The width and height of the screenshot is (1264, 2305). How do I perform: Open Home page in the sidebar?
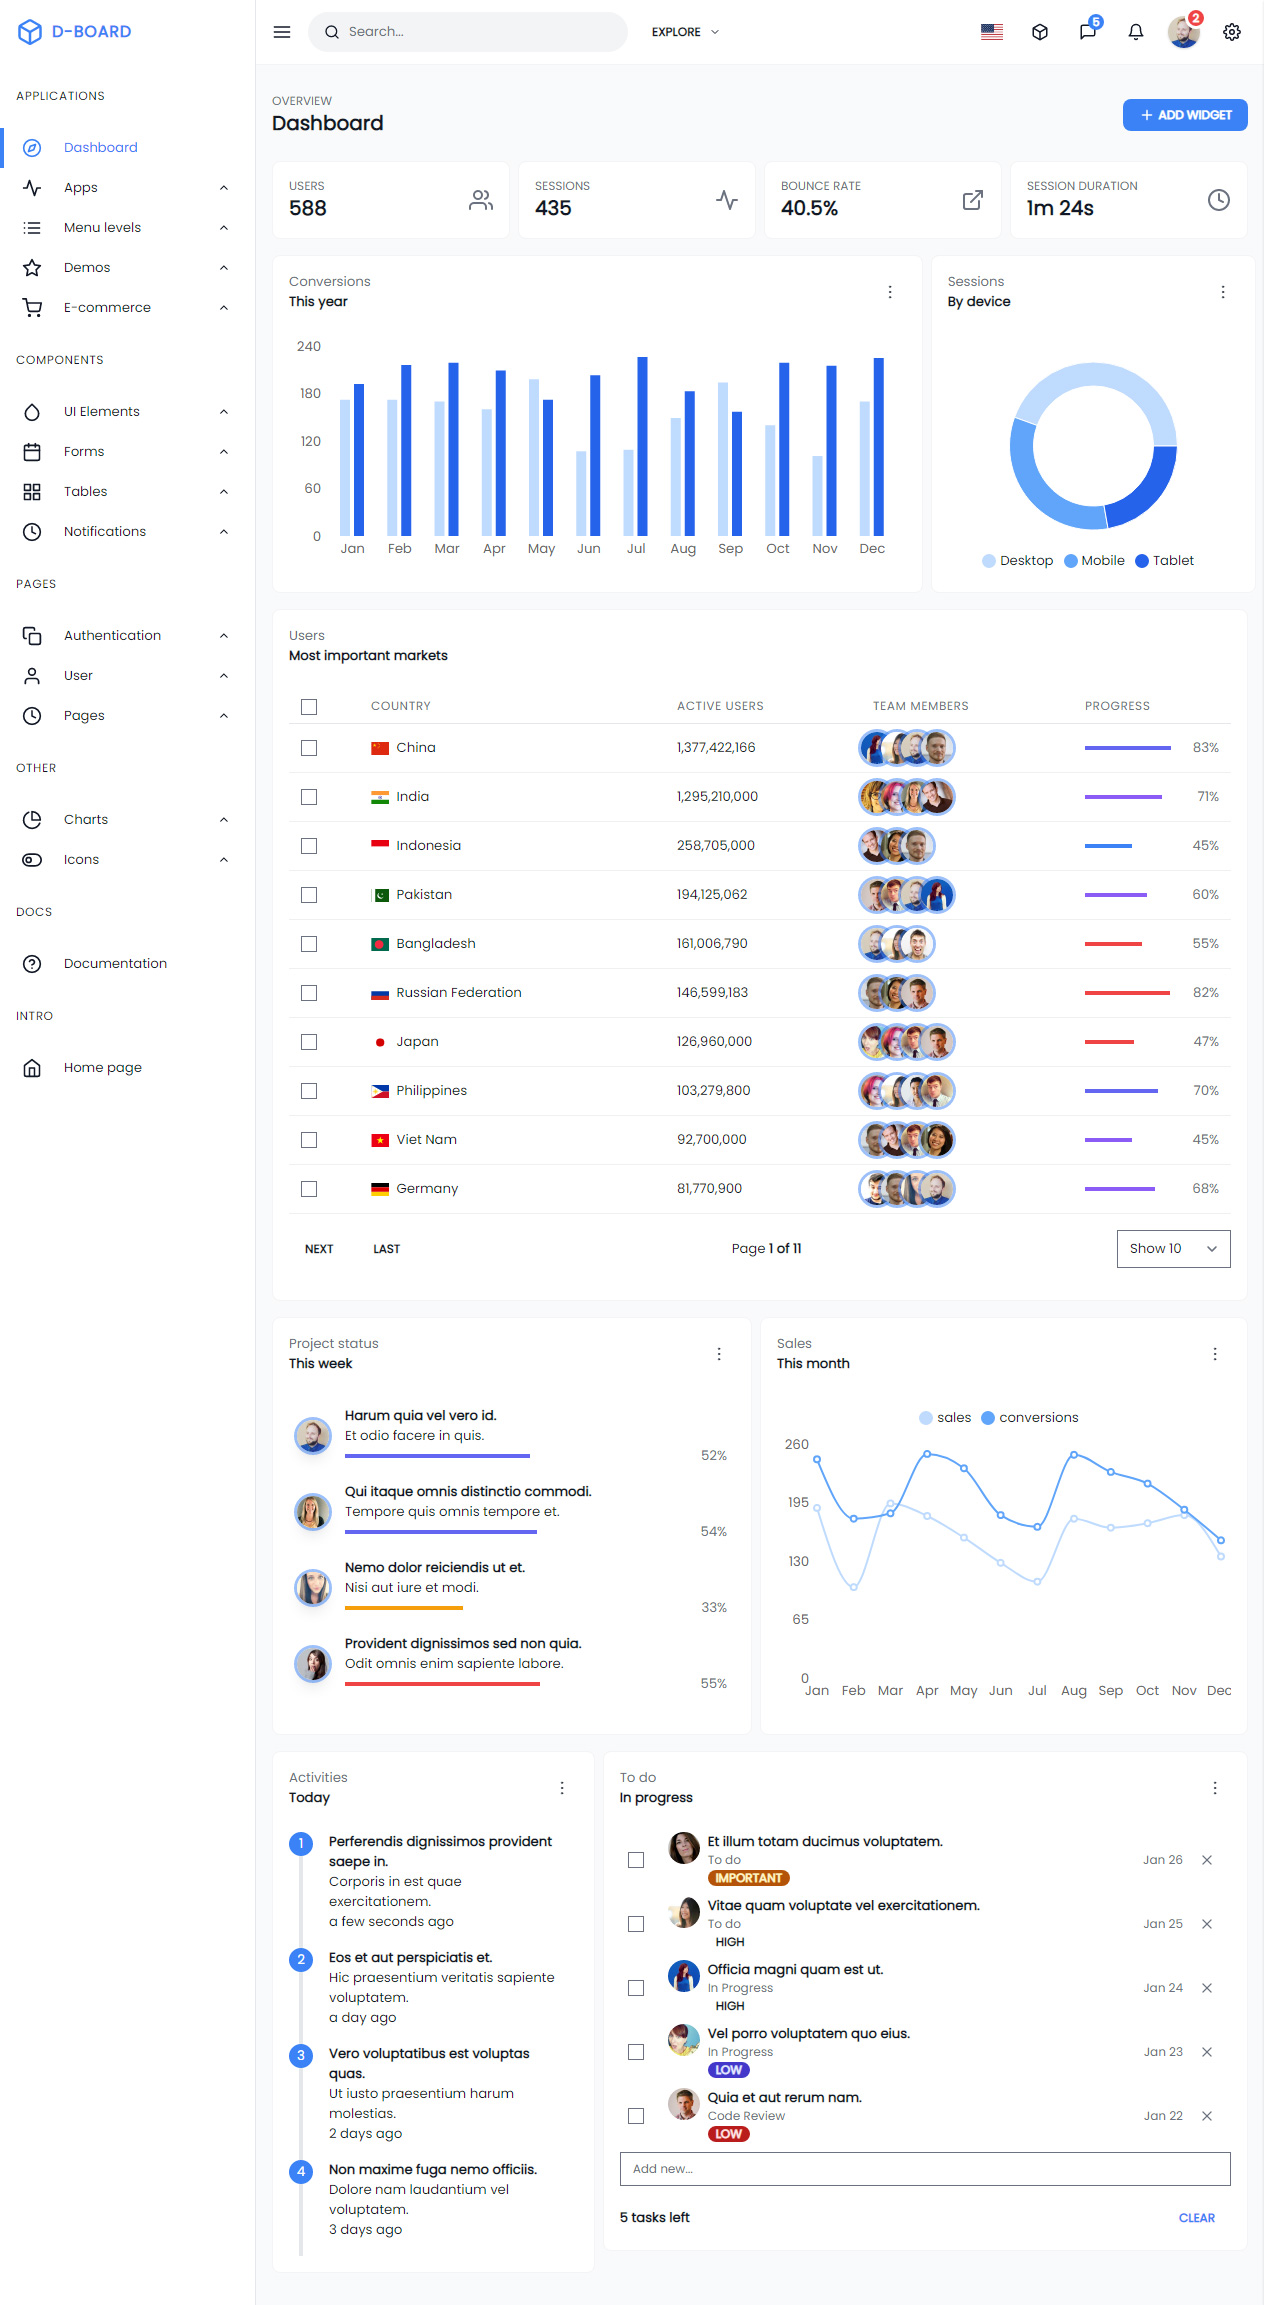click(x=127, y=1068)
